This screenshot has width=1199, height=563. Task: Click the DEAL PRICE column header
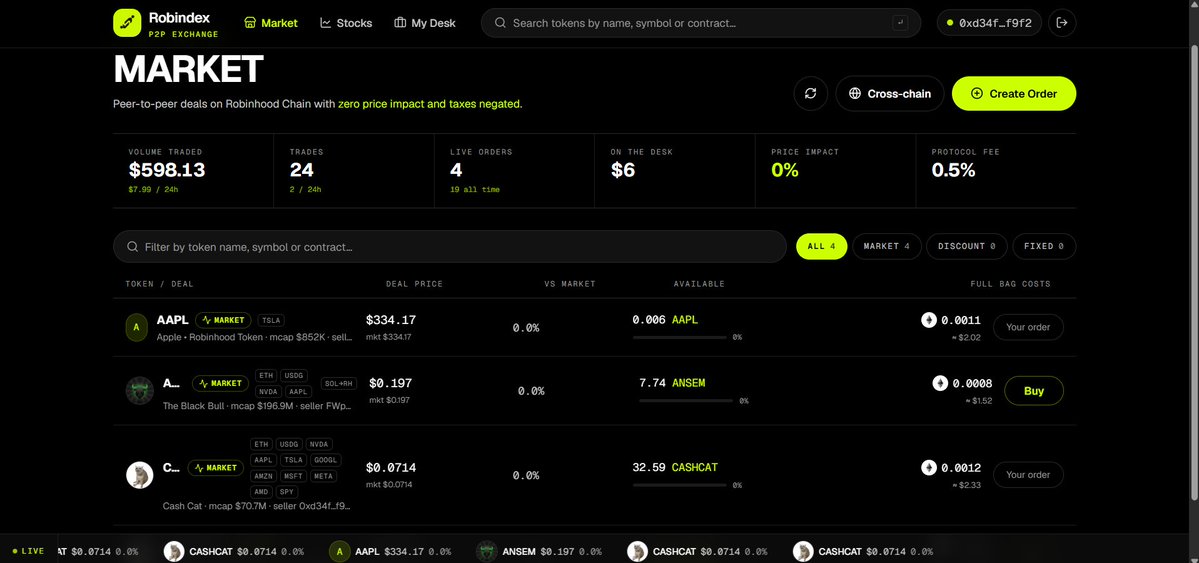[414, 284]
